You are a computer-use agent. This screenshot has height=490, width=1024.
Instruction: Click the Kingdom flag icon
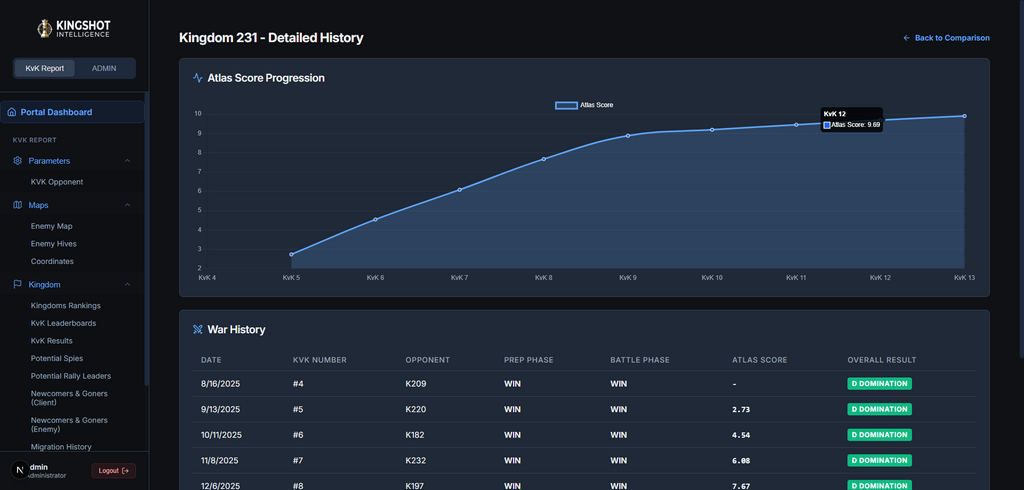pyautogui.click(x=18, y=285)
